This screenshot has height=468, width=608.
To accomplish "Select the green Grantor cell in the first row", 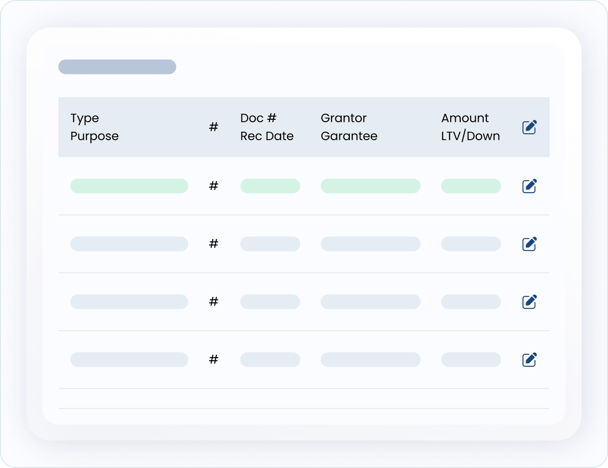I will (x=370, y=186).
